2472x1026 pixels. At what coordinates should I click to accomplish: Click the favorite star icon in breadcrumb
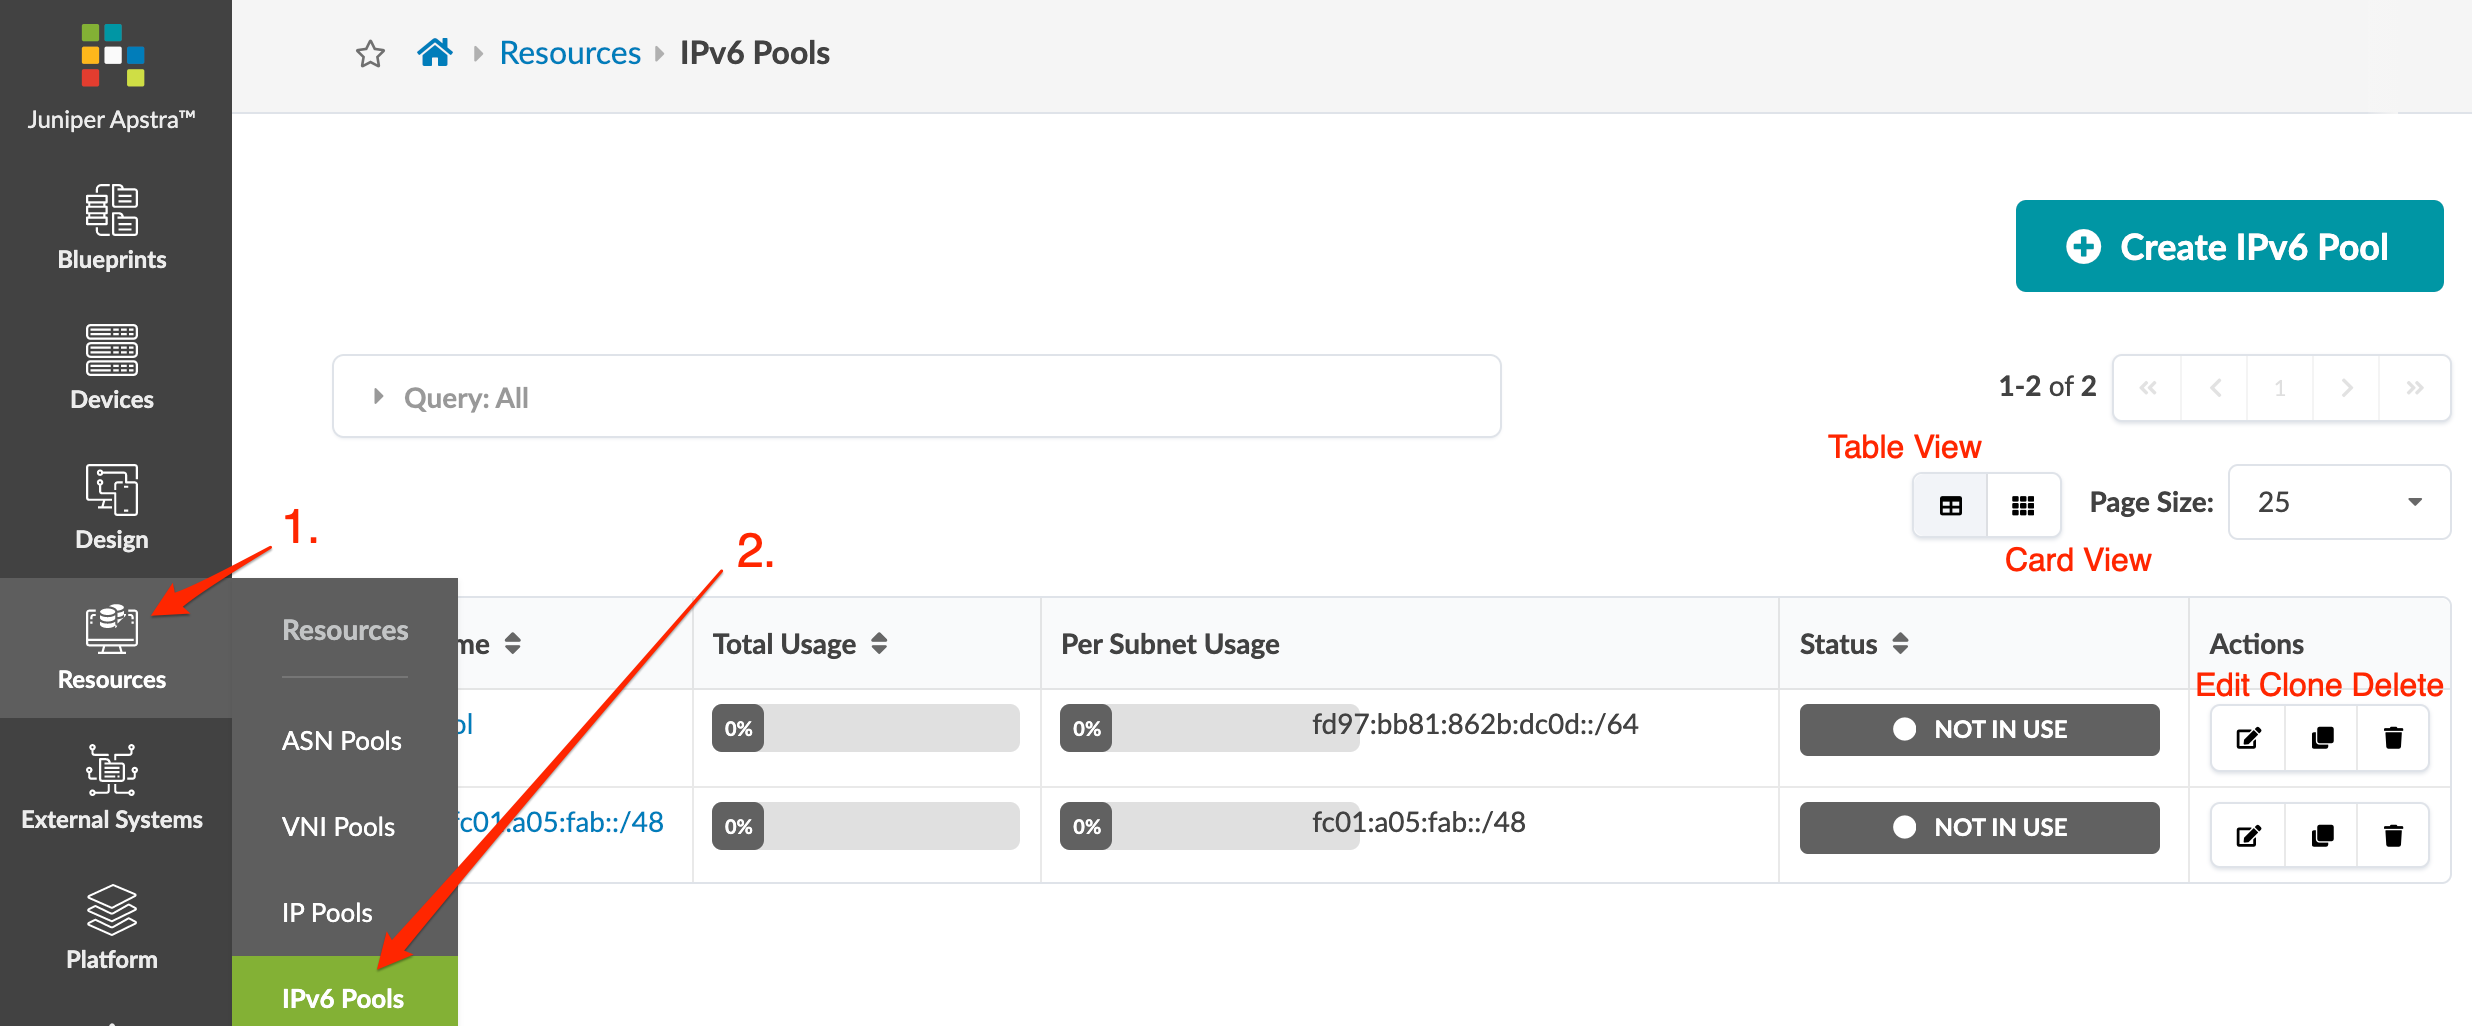pyautogui.click(x=370, y=53)
